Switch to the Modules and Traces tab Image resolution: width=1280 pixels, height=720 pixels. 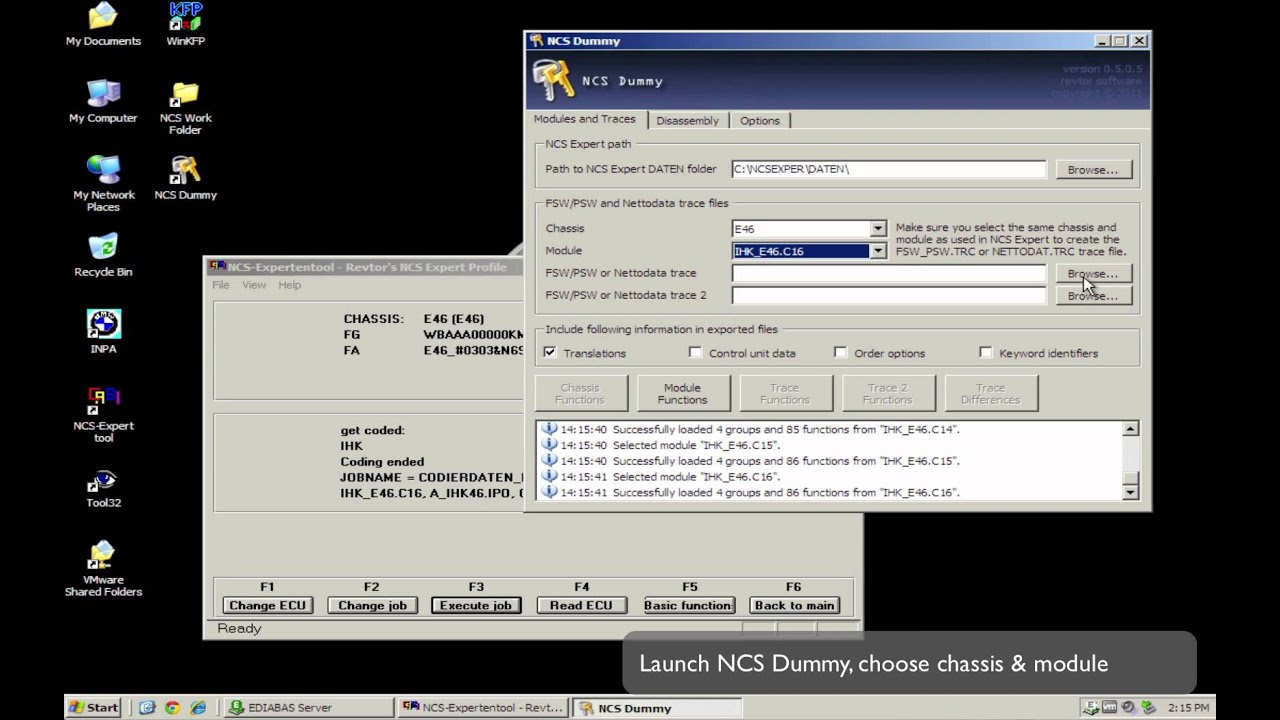click(585, 119)
